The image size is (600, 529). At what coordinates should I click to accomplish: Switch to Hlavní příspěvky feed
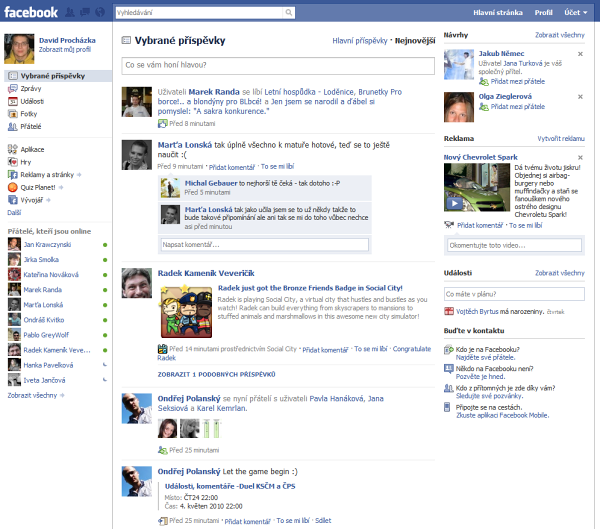pos(360,41)
